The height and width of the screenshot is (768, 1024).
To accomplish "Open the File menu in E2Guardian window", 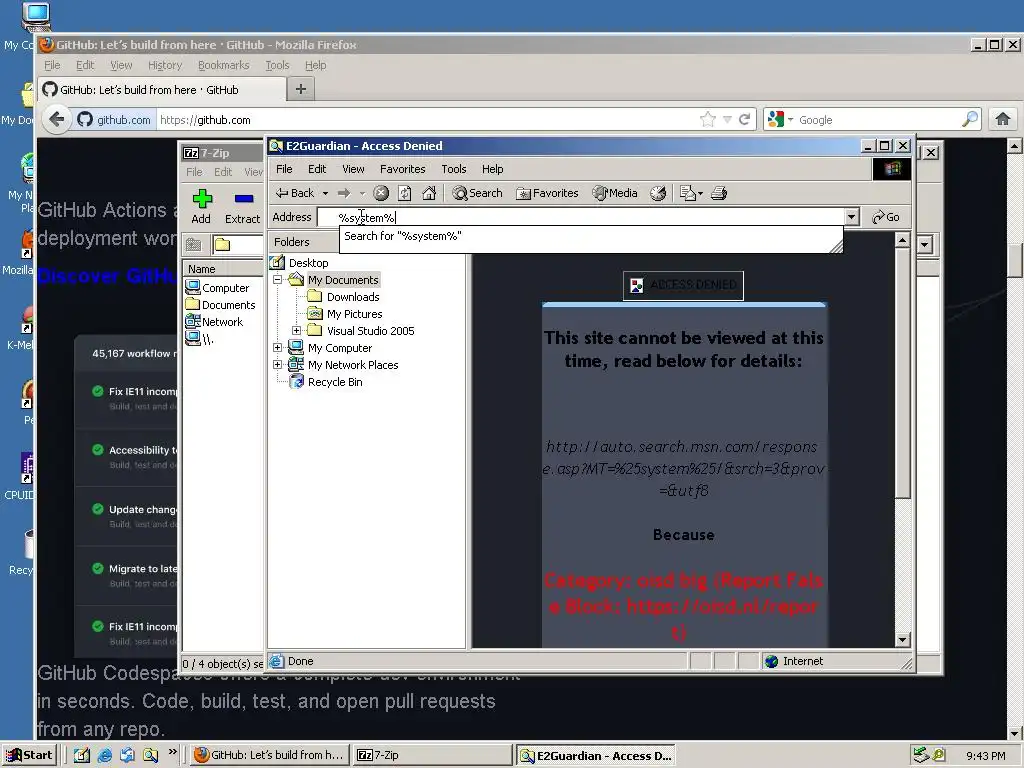I will (x=284, y=169).
